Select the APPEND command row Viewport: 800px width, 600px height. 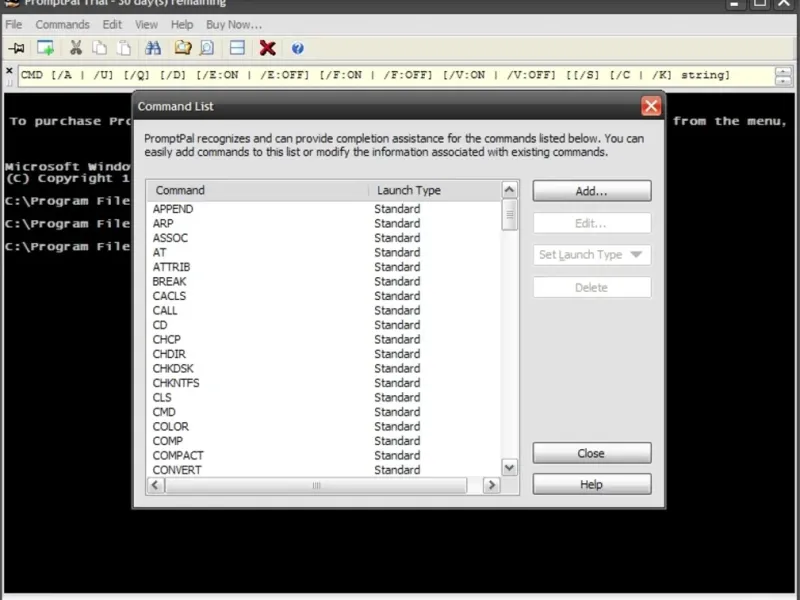click(x=324, y=209)
